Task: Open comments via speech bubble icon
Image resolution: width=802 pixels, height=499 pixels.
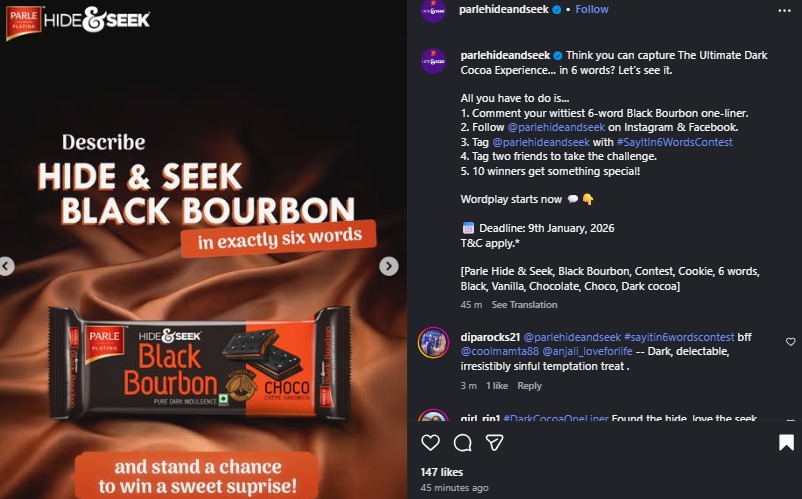Action: [462, 443]
